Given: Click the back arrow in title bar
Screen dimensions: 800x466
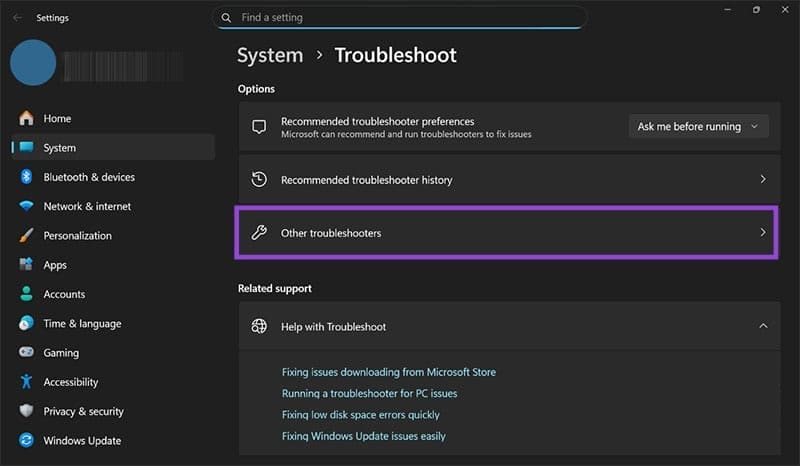Looking at the screenshot, I should (17, 17).
